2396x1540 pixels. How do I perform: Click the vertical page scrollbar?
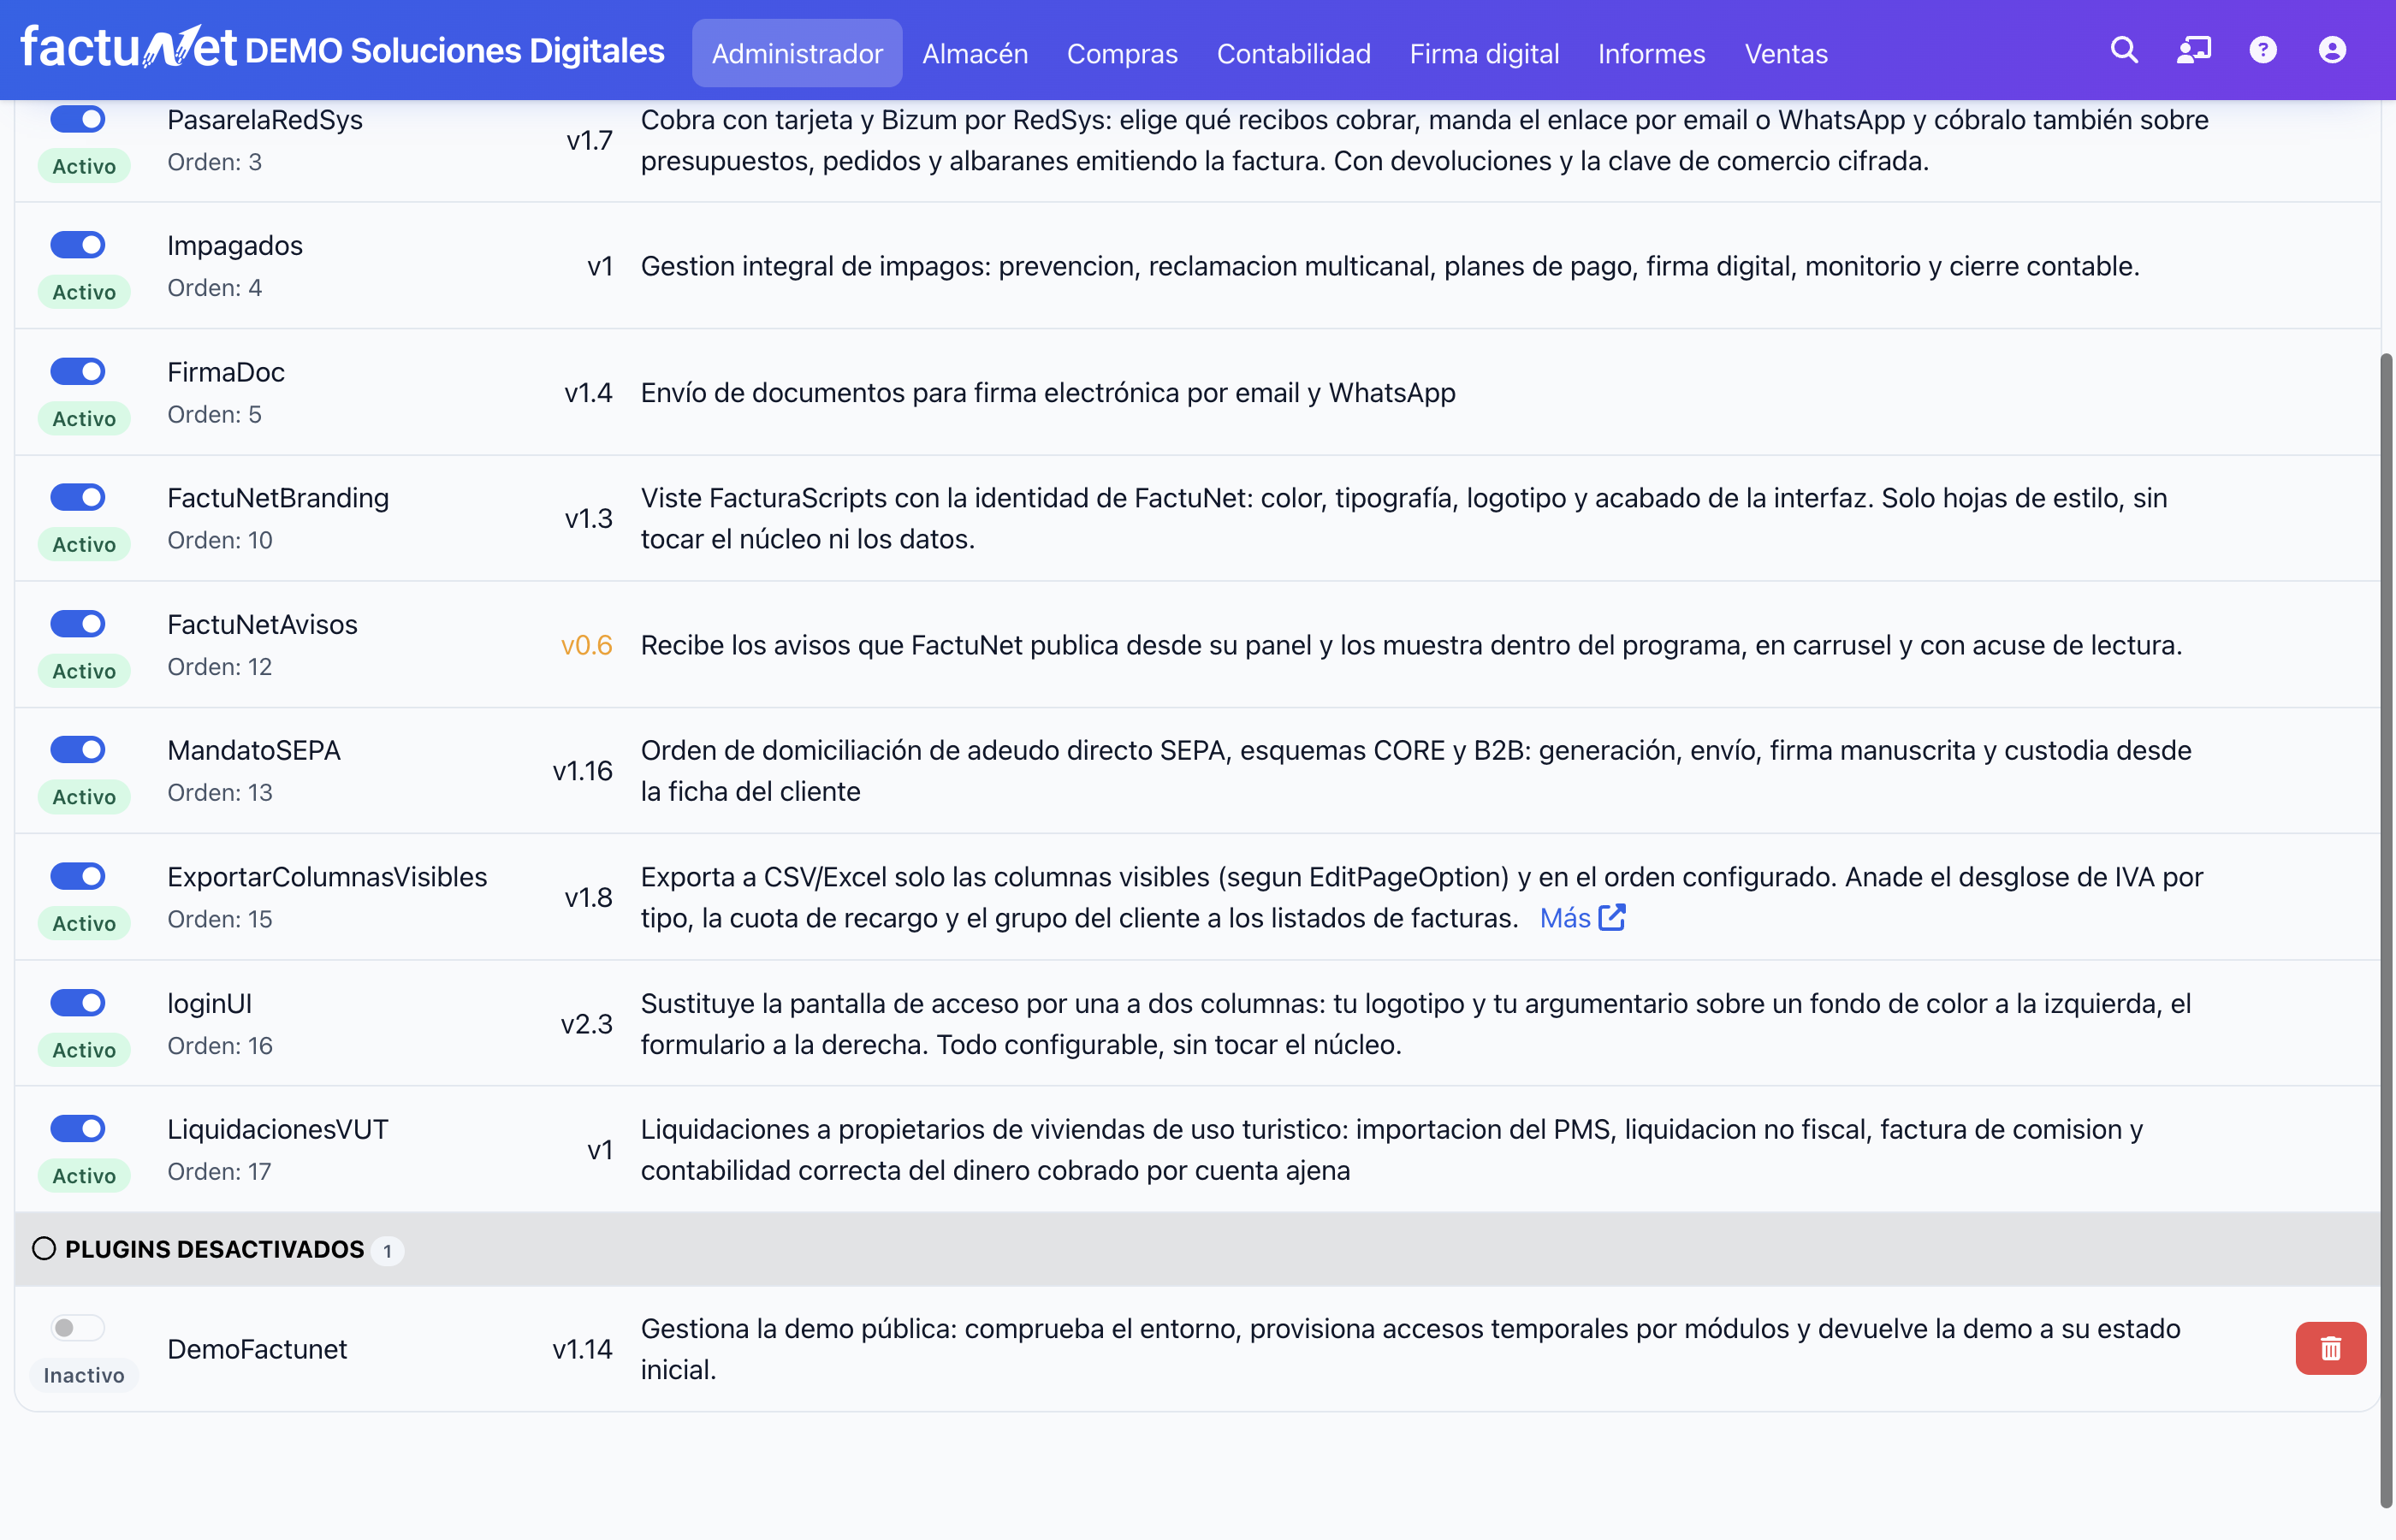[x=2386, y=930]
